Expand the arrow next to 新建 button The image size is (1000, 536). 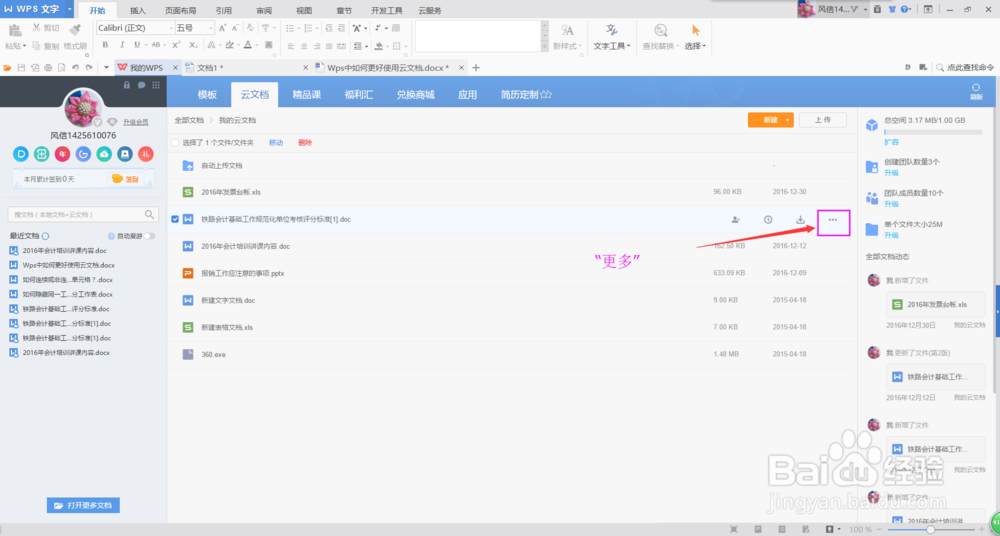[788, 120]
